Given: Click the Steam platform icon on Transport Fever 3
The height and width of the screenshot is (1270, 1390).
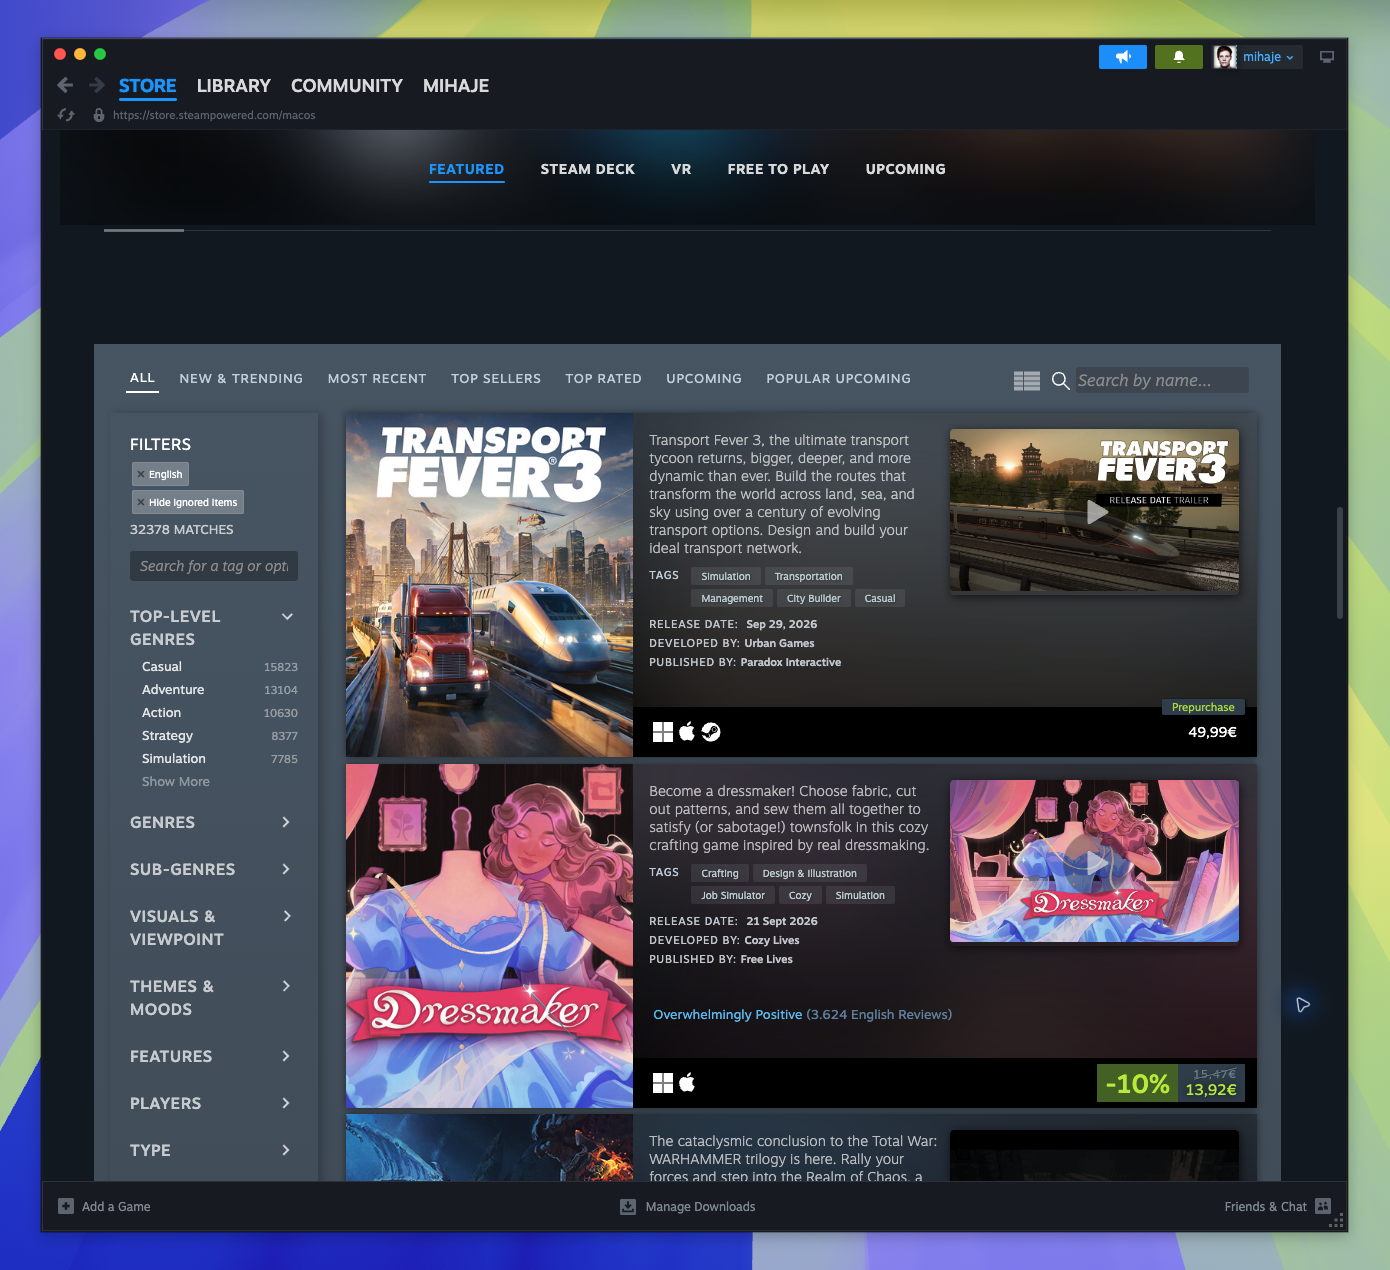Looking at the screenshot, I should coord(711,732).
